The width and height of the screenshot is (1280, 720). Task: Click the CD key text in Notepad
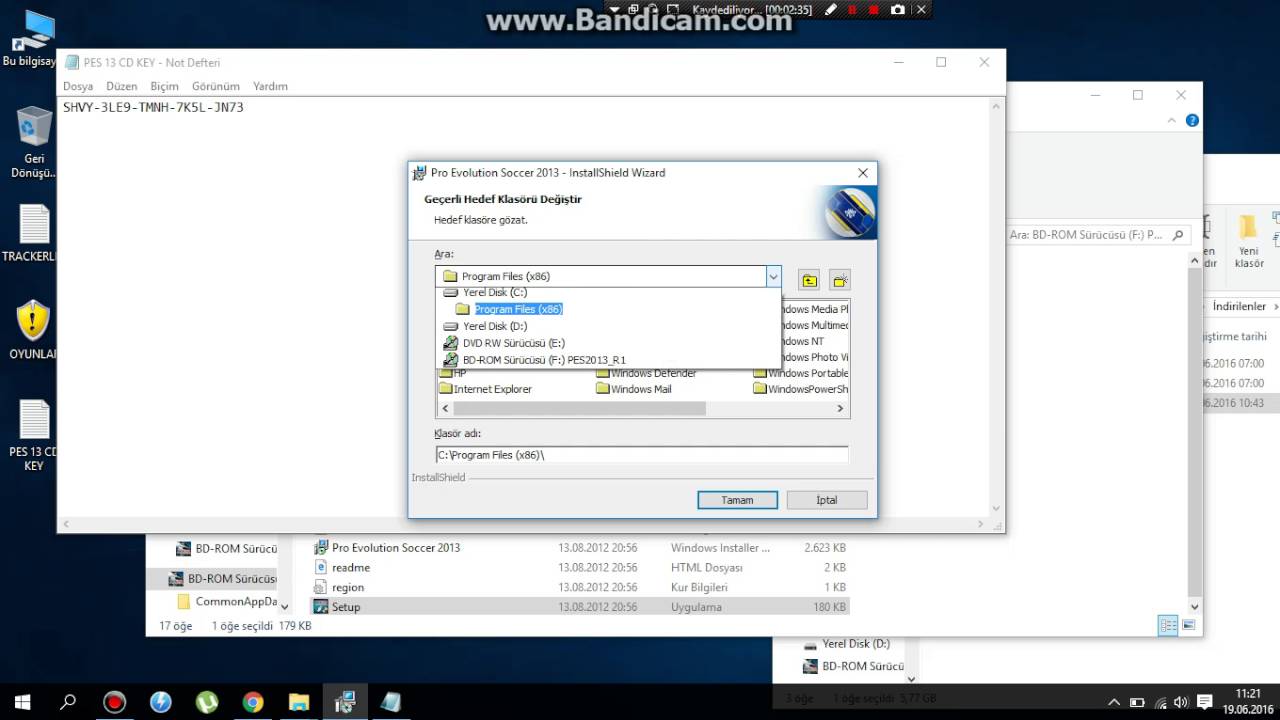(153, 107)
